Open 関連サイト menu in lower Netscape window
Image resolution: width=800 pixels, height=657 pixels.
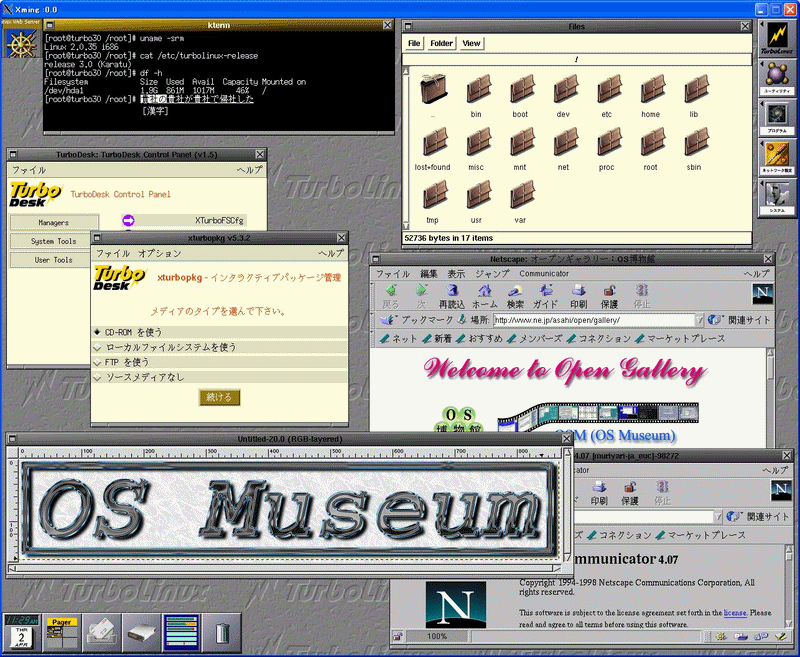(758, 516)
